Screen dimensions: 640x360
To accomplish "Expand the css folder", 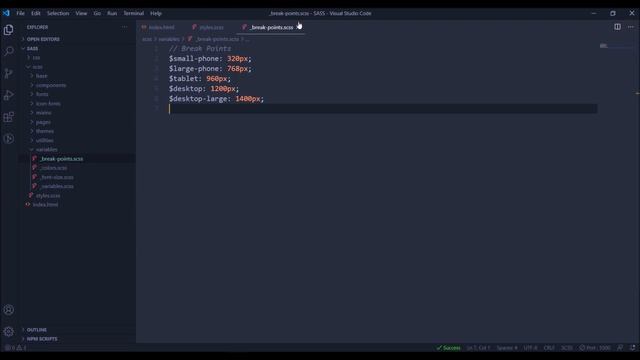I will coord(36,58).
